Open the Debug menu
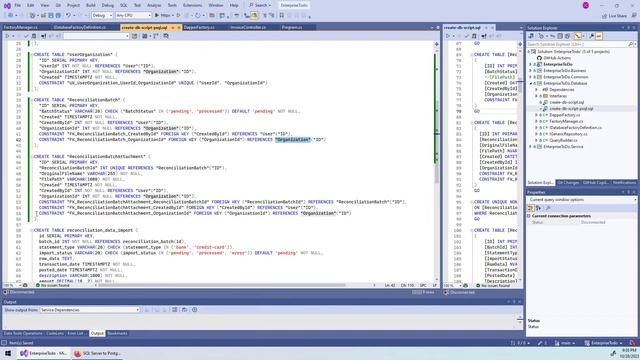 [x=107, y=5]
